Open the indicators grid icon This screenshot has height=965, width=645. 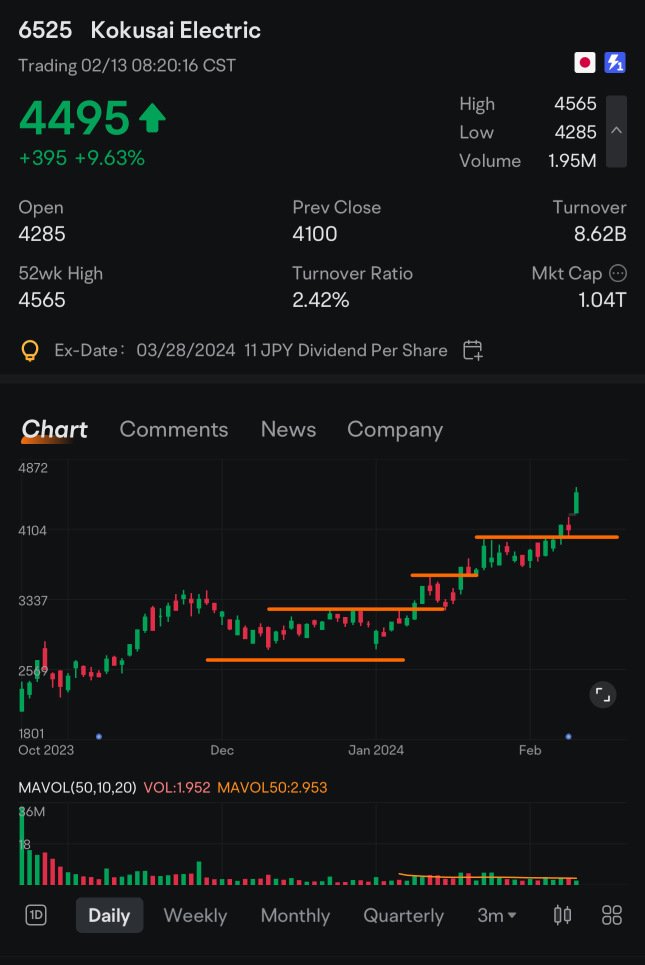[612, 915]
